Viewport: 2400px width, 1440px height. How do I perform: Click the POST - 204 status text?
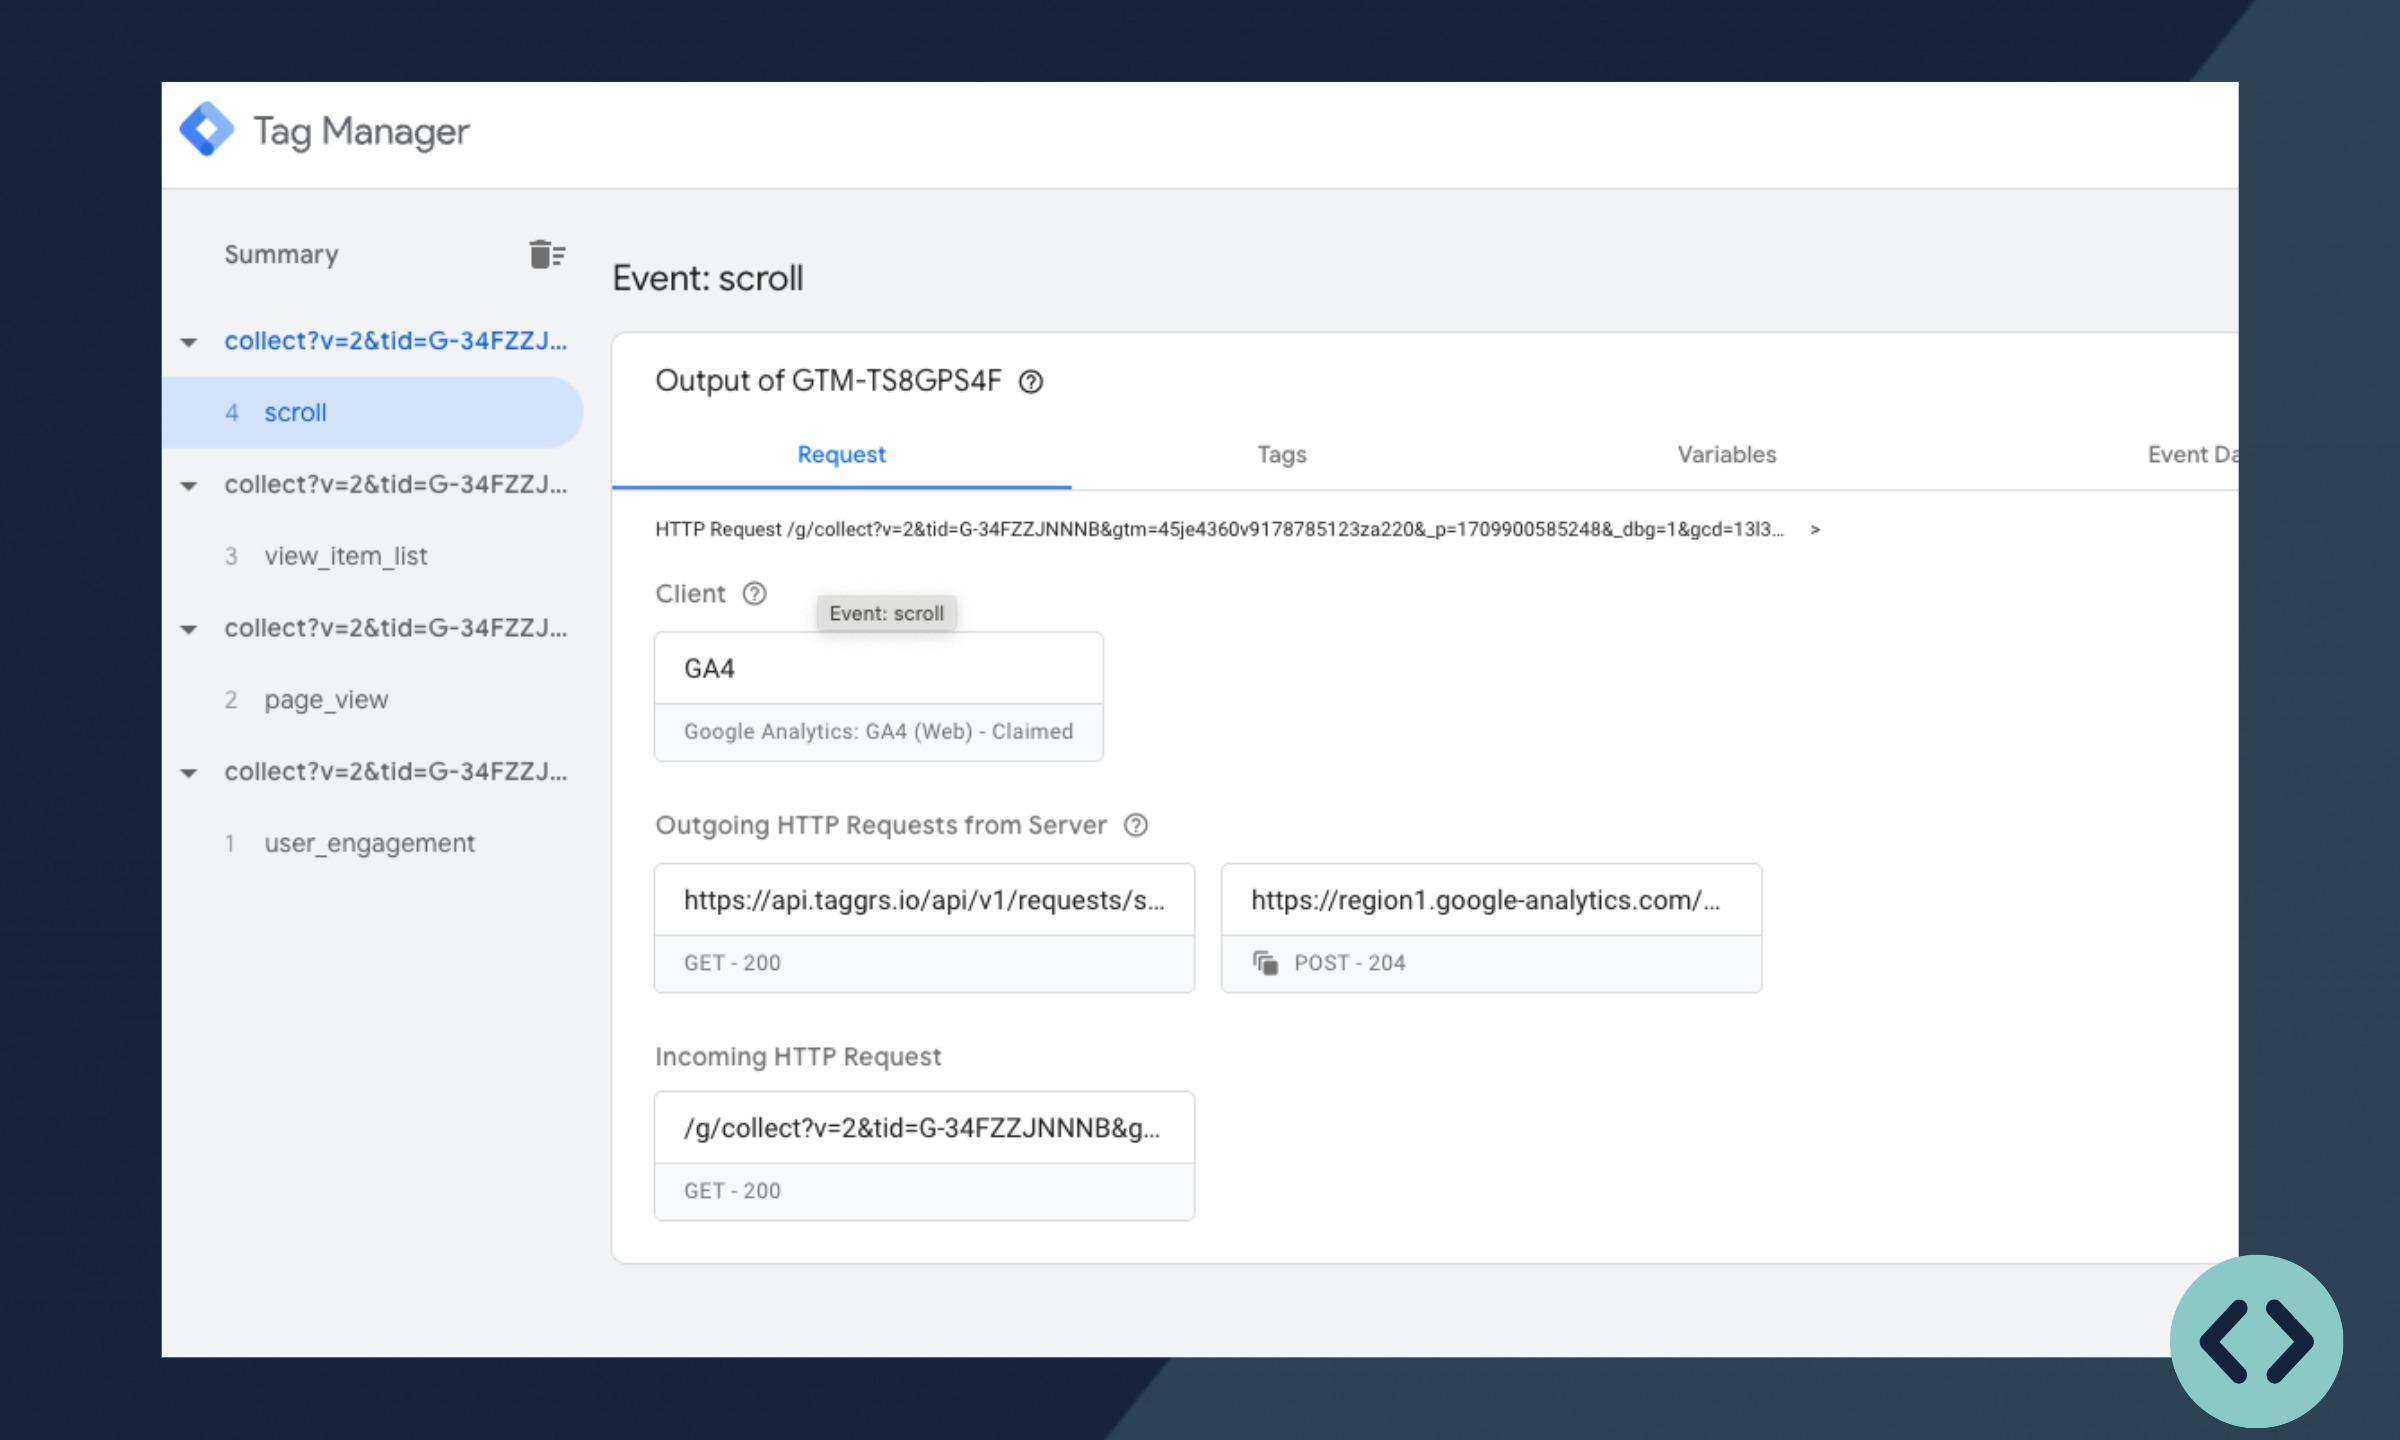tap(1349, 963)
